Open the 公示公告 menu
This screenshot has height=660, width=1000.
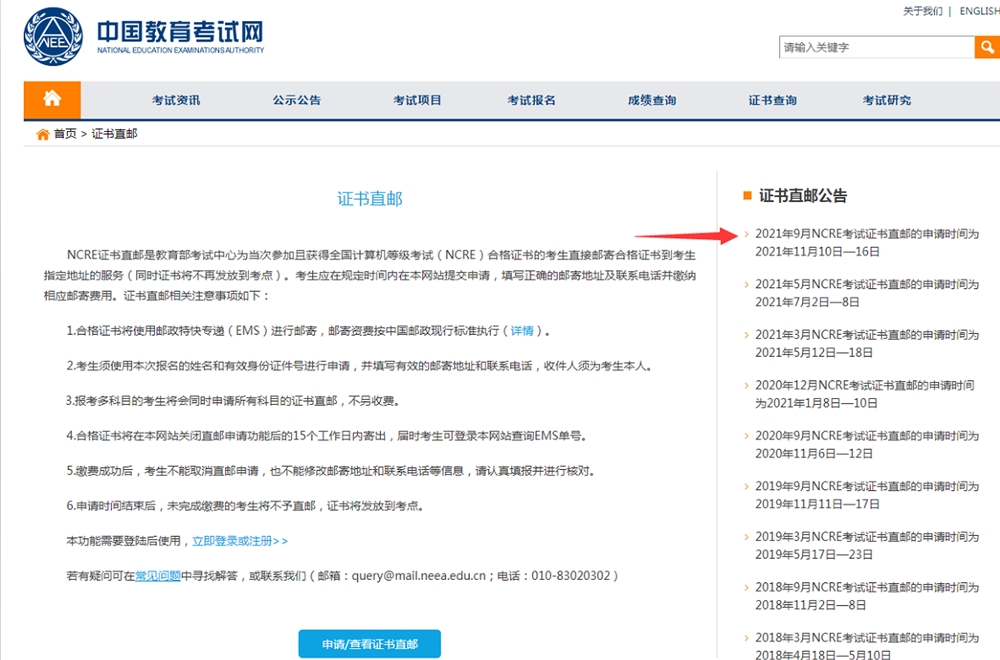pos(297,100)
